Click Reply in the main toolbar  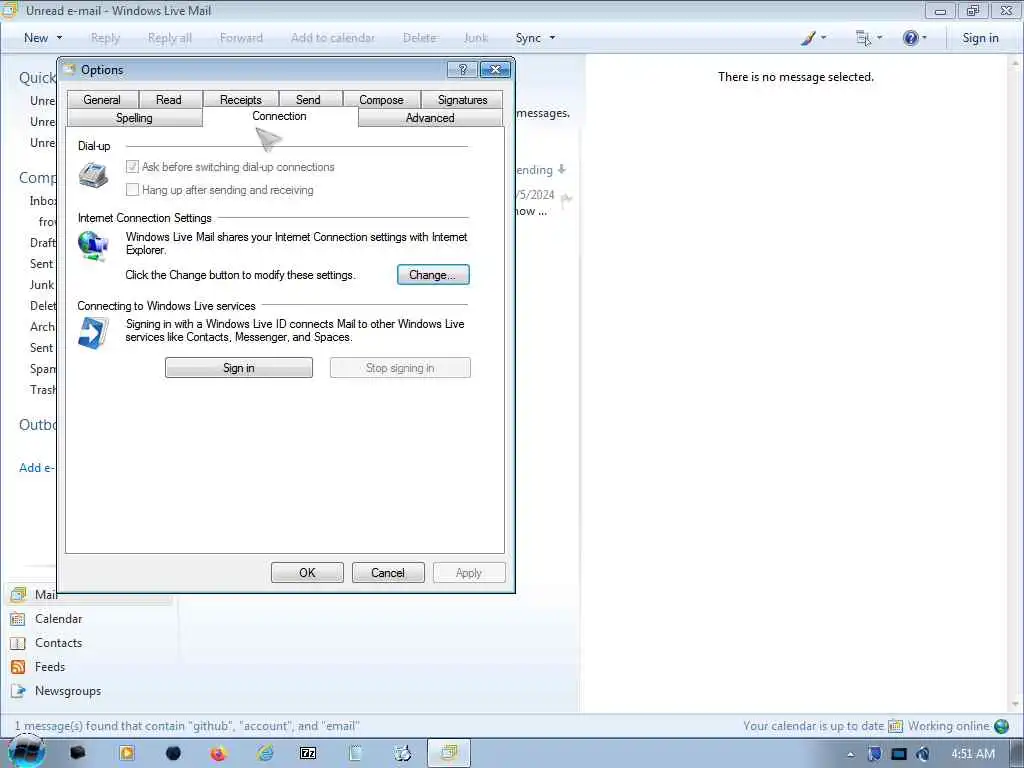click(105, 38)
